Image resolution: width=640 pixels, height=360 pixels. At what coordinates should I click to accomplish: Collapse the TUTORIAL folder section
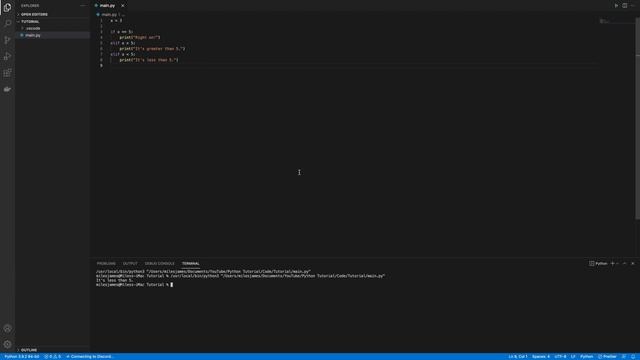click(52, 21)
